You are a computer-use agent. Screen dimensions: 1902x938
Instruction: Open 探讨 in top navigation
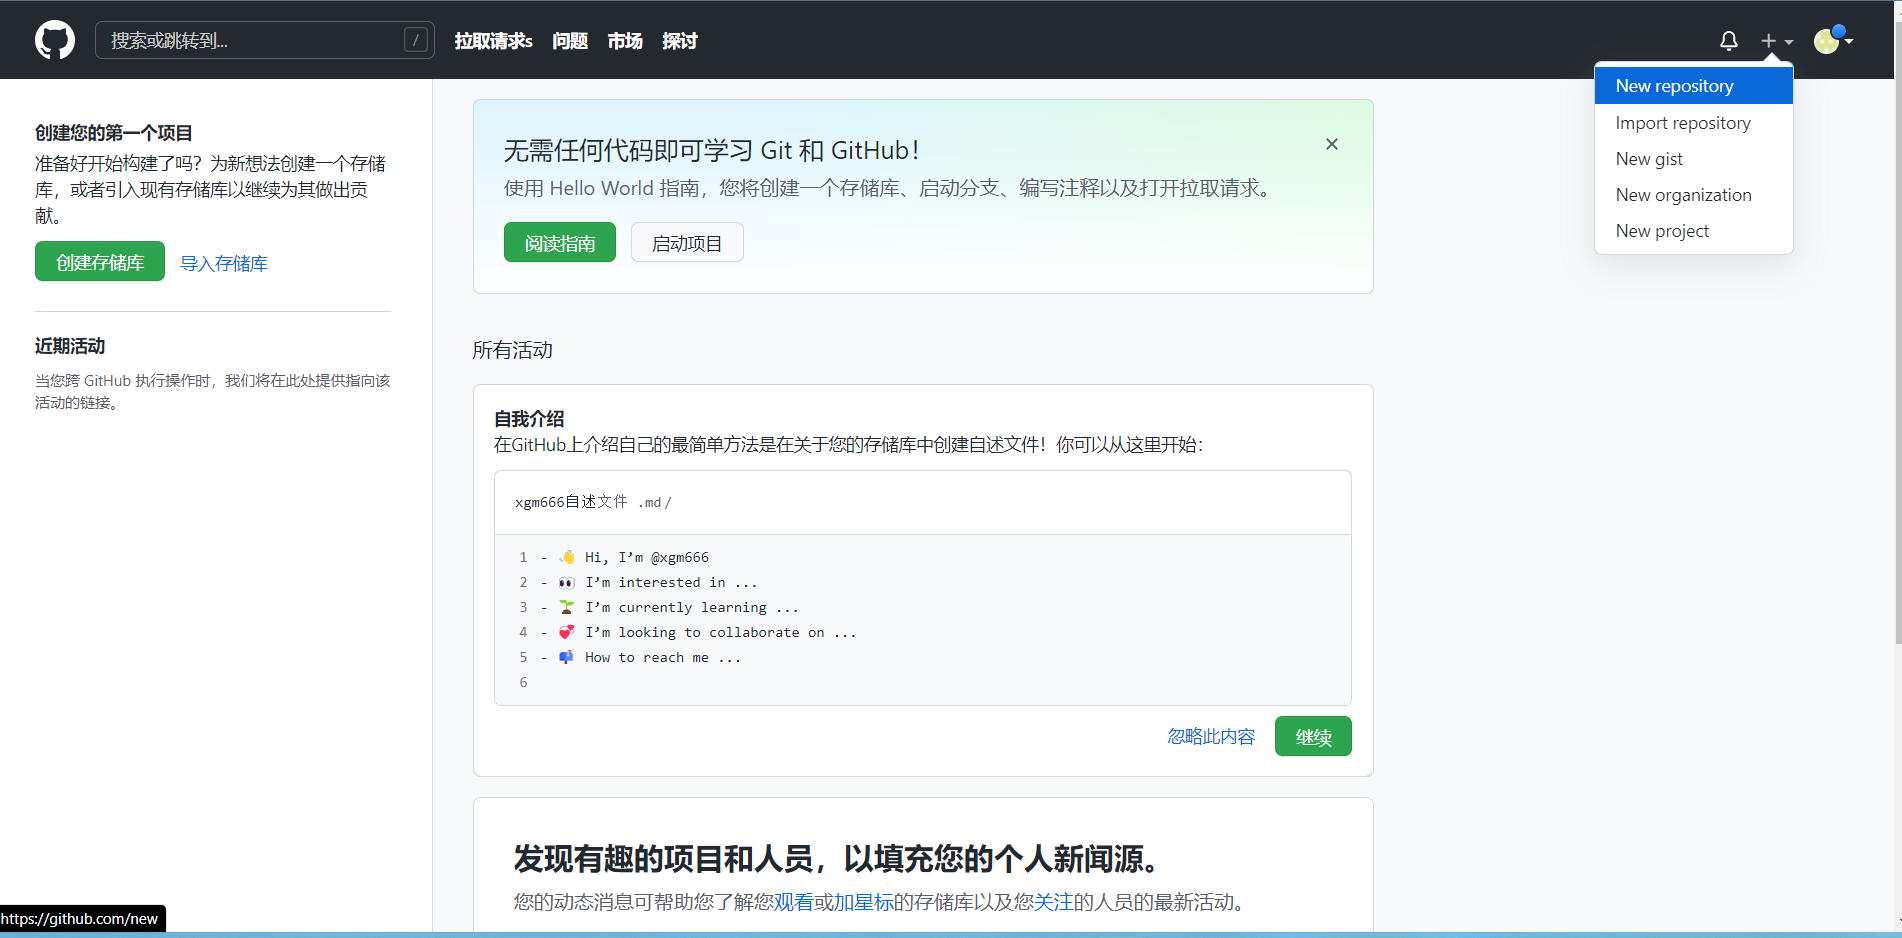click(x=680, y=41)
